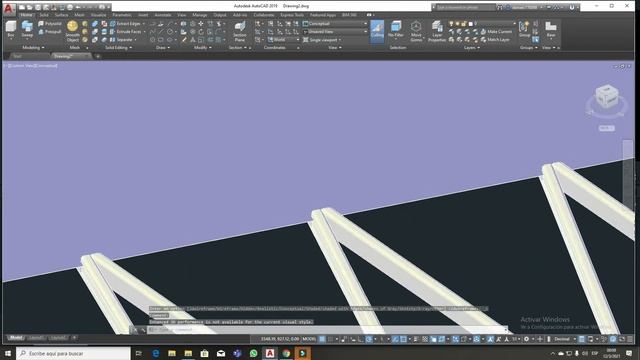Viewport: 640px width, 360px height.
Task: Expand the Solid Editing panel
Action: pyautogui.click(x=118, y=48)
